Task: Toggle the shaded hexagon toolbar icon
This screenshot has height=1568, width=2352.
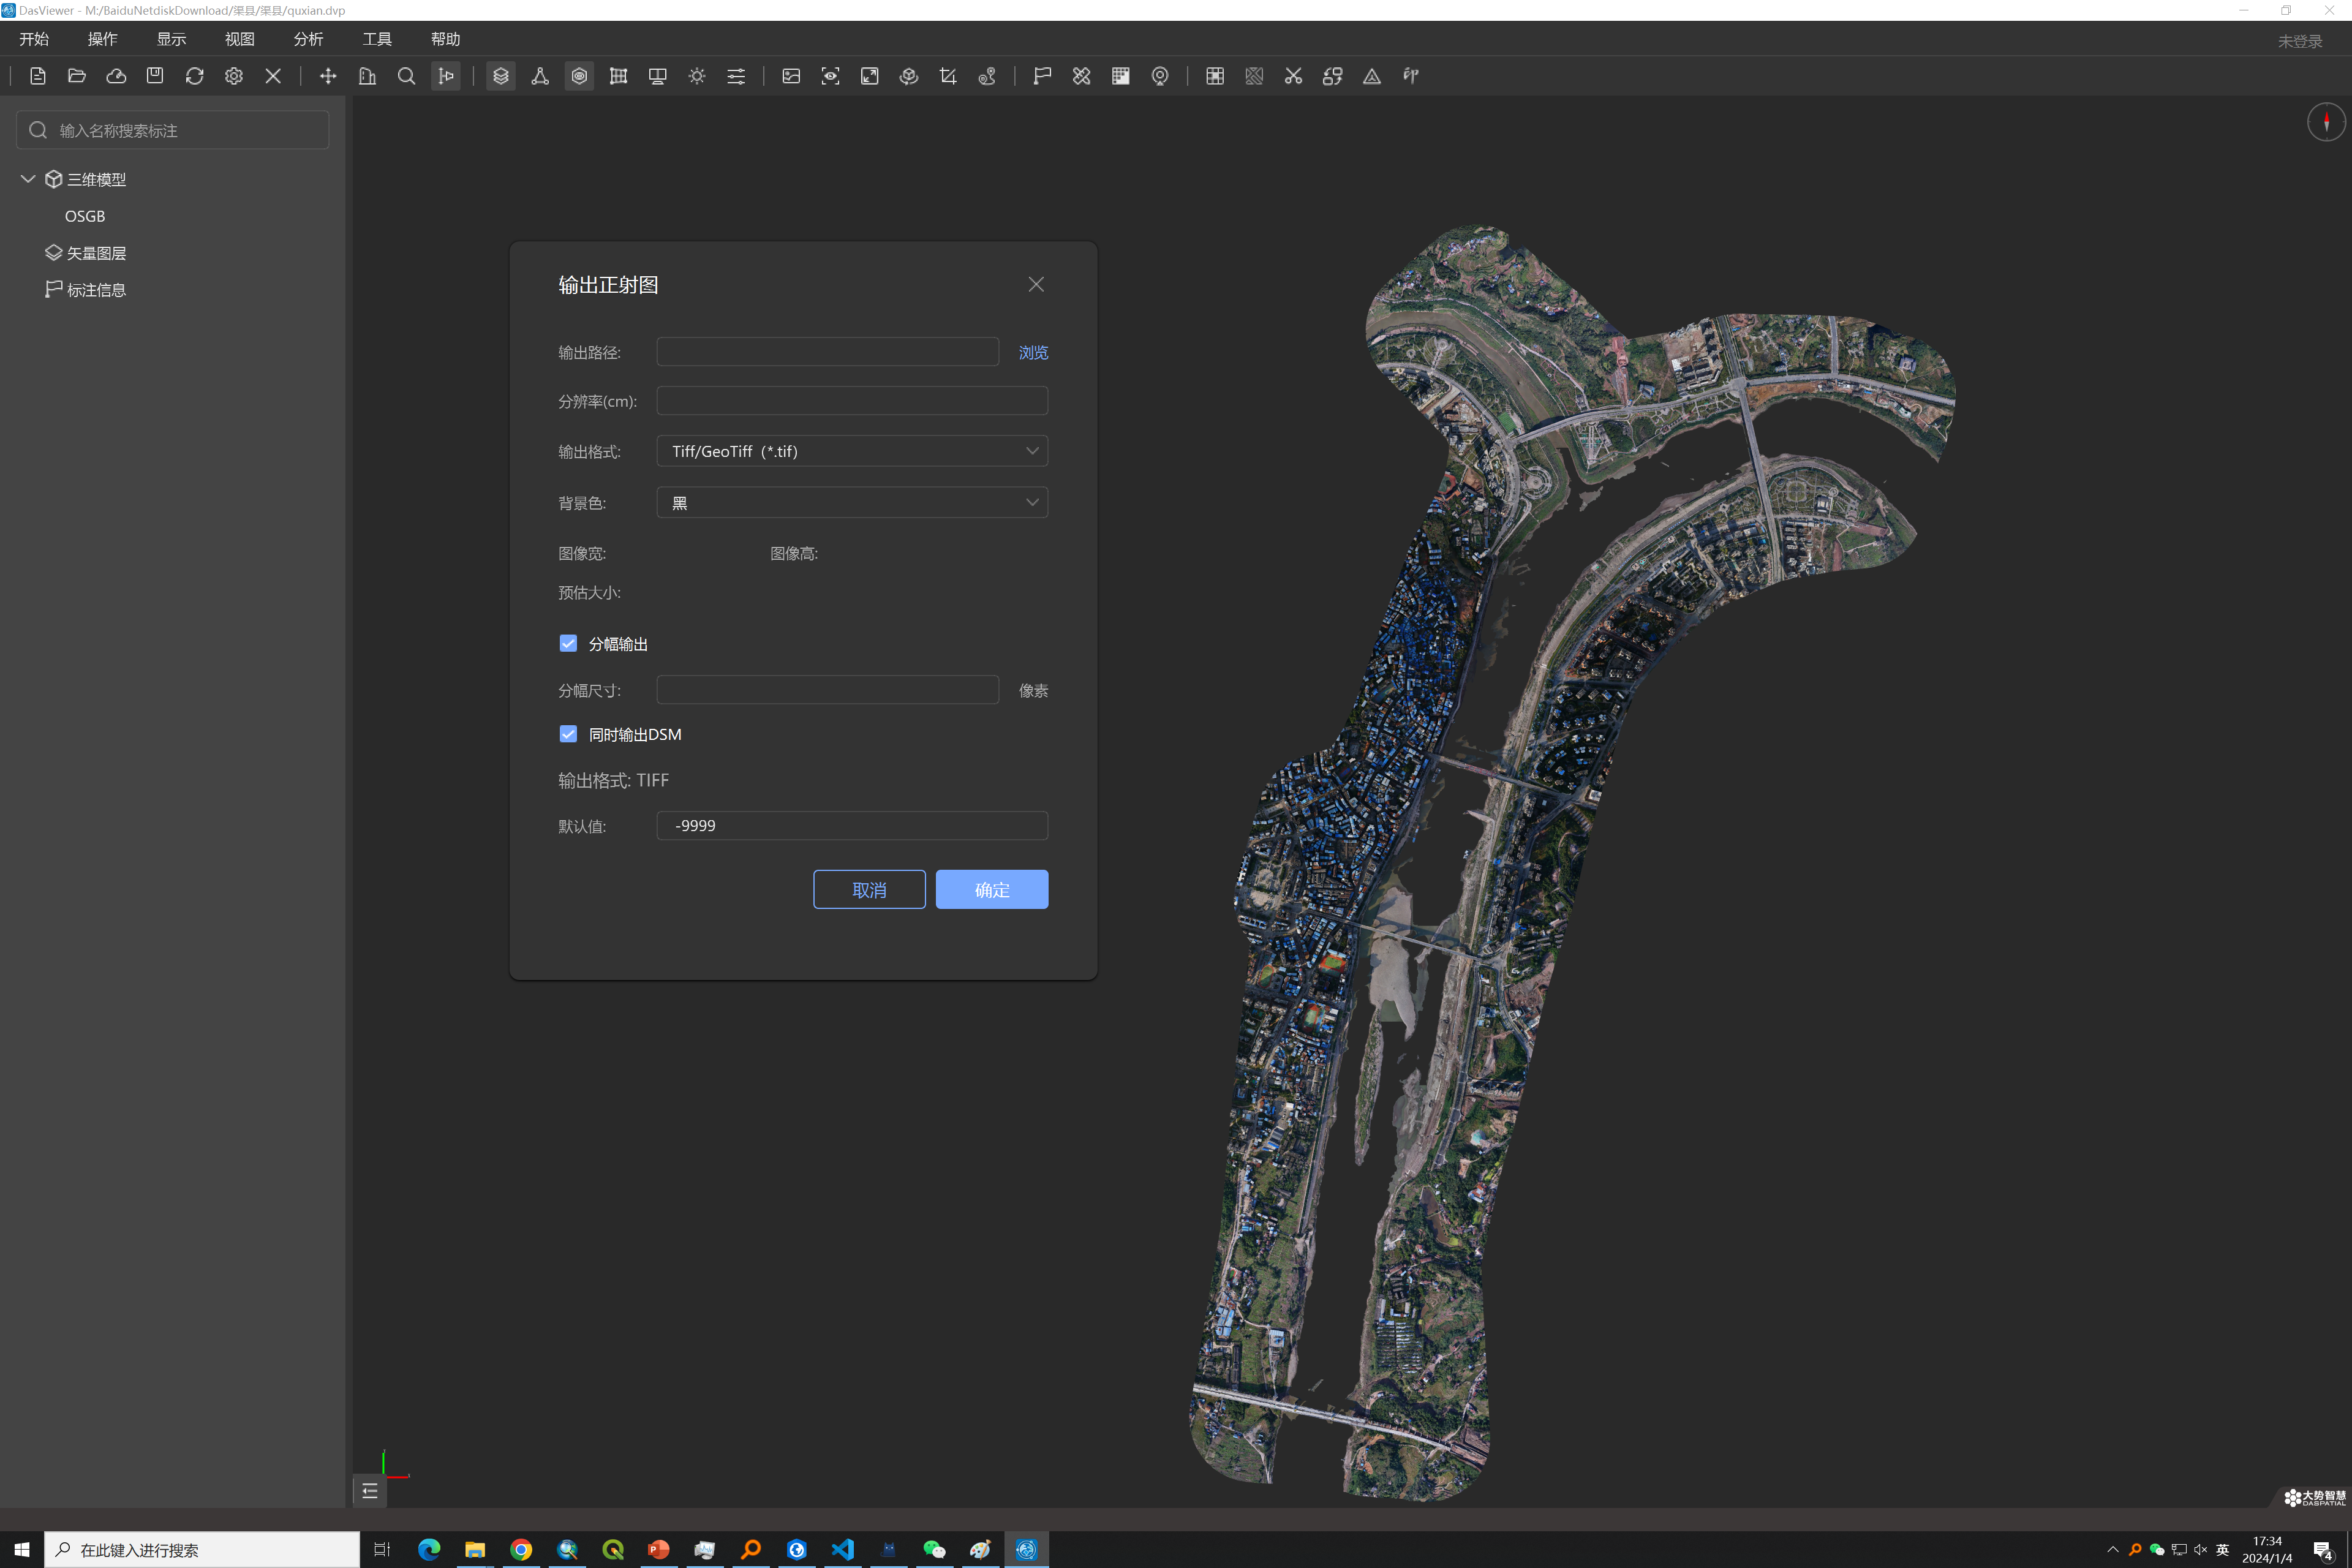Action: click(579, 76)
